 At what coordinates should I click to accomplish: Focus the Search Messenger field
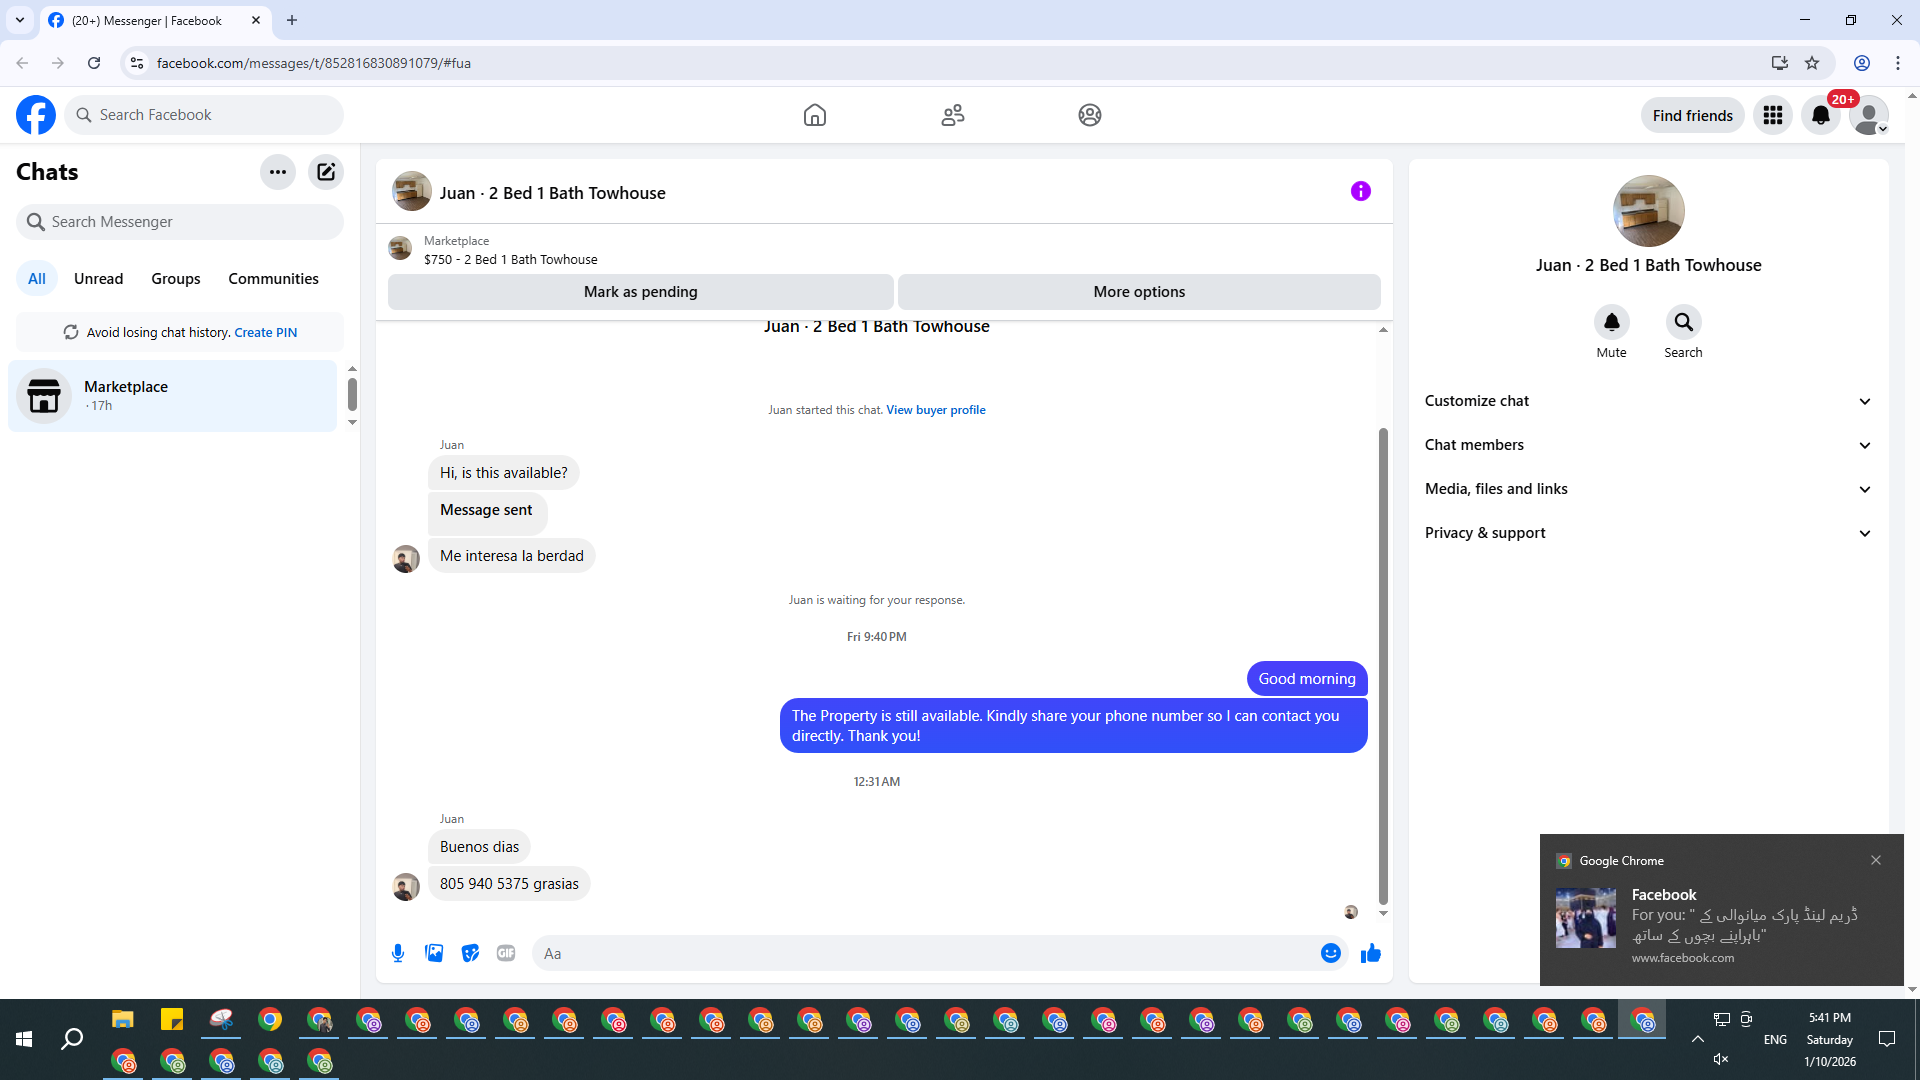(180, 222)
